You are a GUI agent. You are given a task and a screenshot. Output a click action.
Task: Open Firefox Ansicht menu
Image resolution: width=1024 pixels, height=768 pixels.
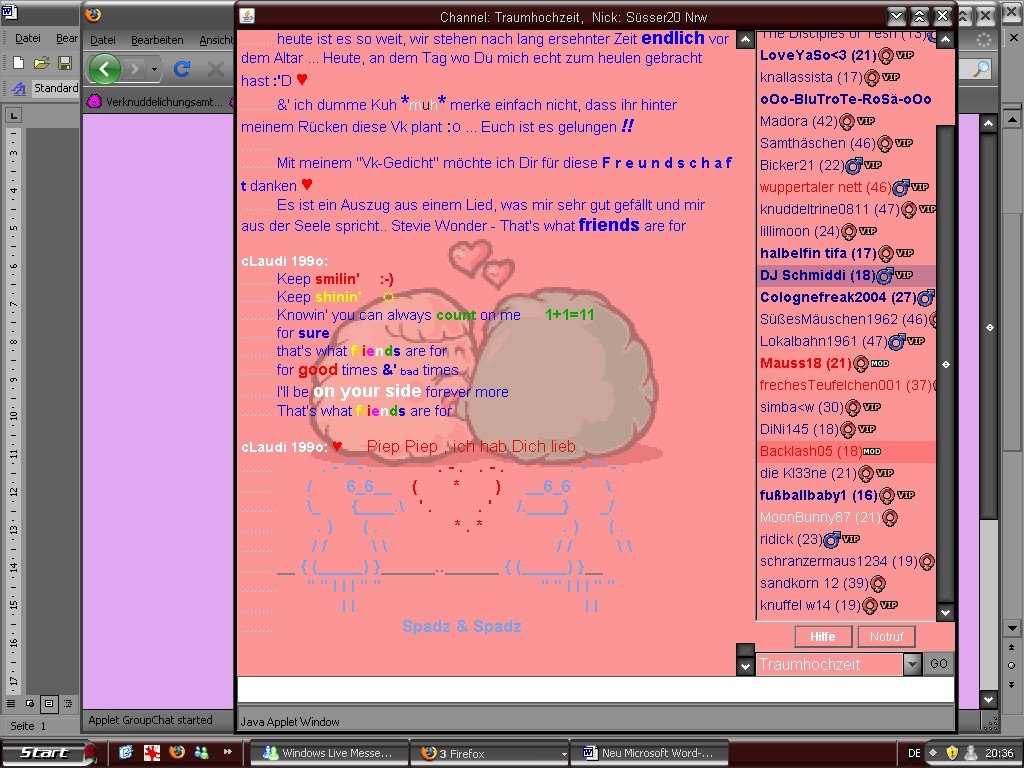(216, 40)
